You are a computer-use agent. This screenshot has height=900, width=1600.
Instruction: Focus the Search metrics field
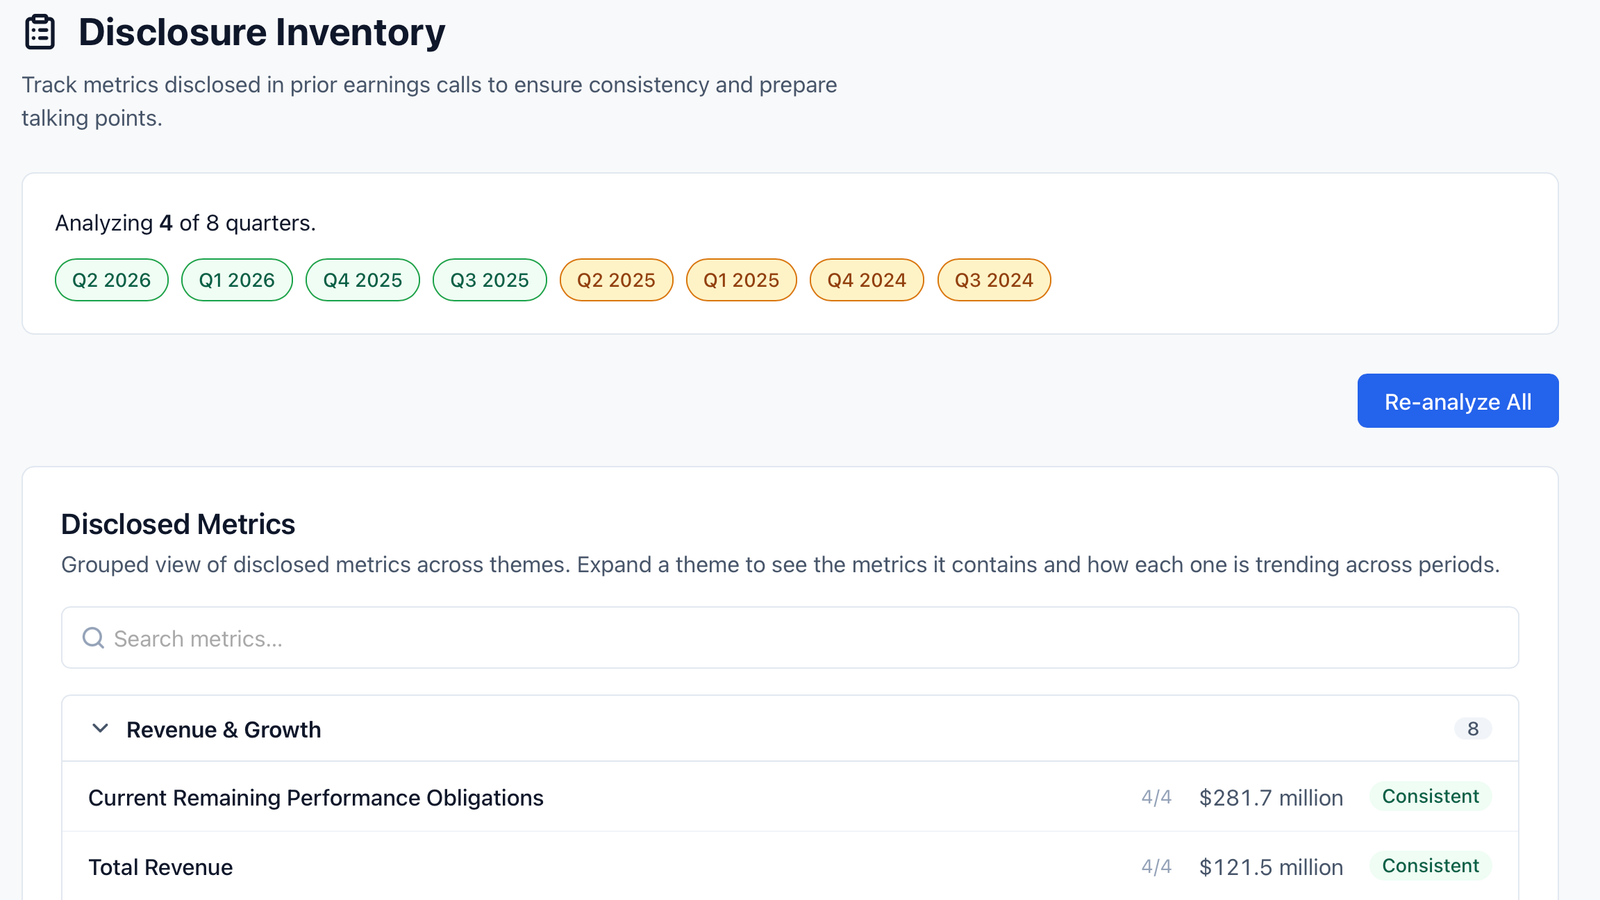(x=790, y=638)
